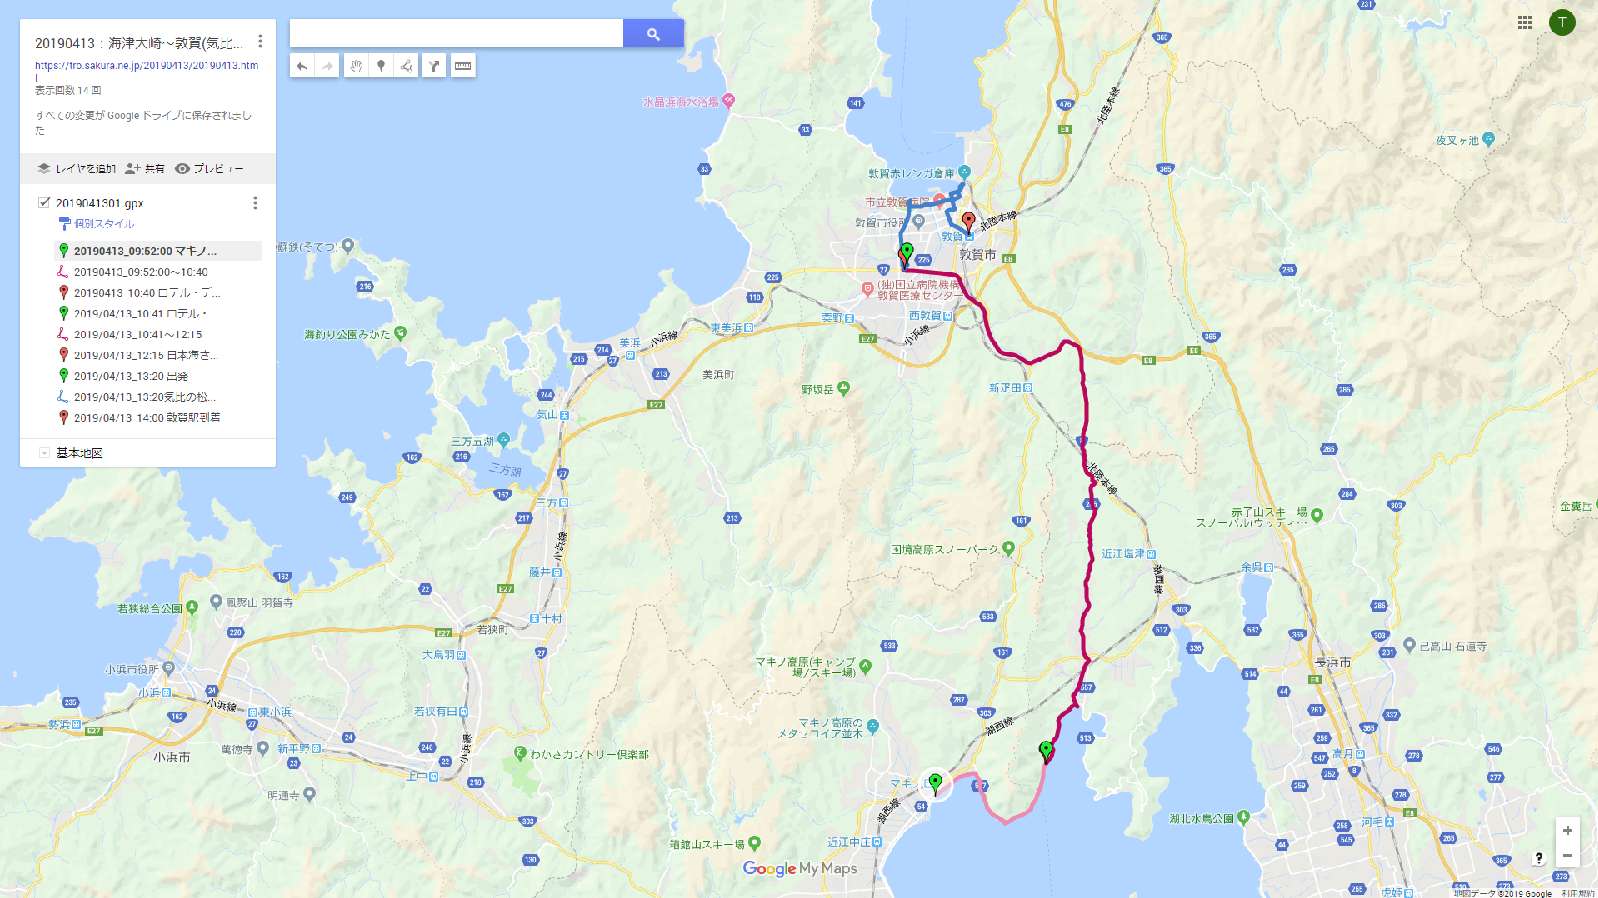Open the ftp.sakura.ne.jp description link

(x=146, y=66)
